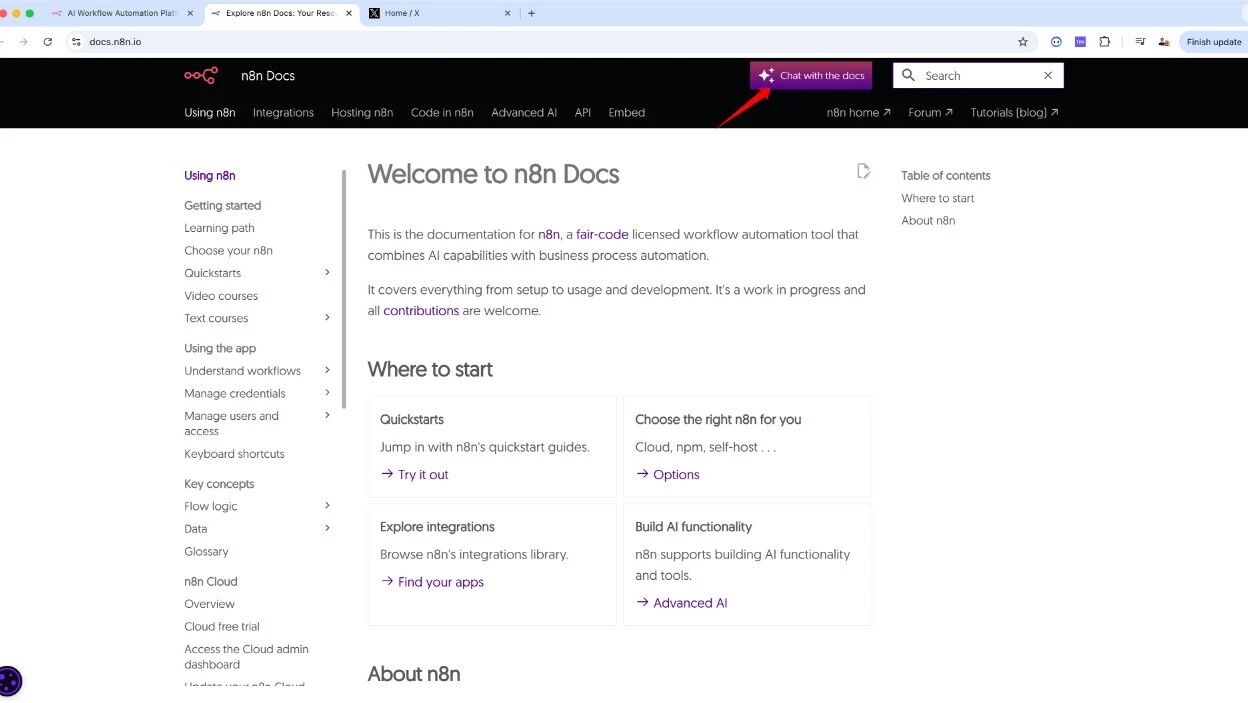The width and height of the screenshot is (1248, 703).
Task: Click the docs Search input field
Action: 978,76
